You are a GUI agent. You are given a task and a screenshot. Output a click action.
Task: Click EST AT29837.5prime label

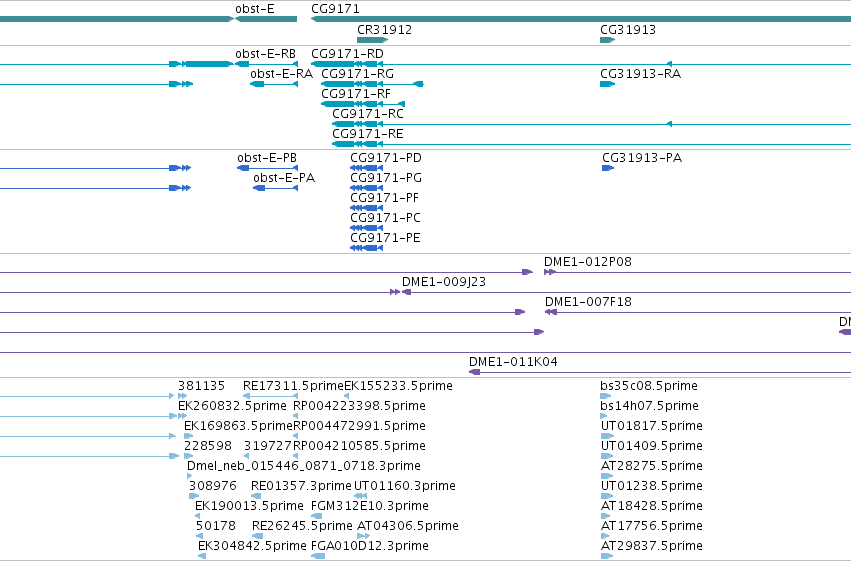tap(652, 547)
